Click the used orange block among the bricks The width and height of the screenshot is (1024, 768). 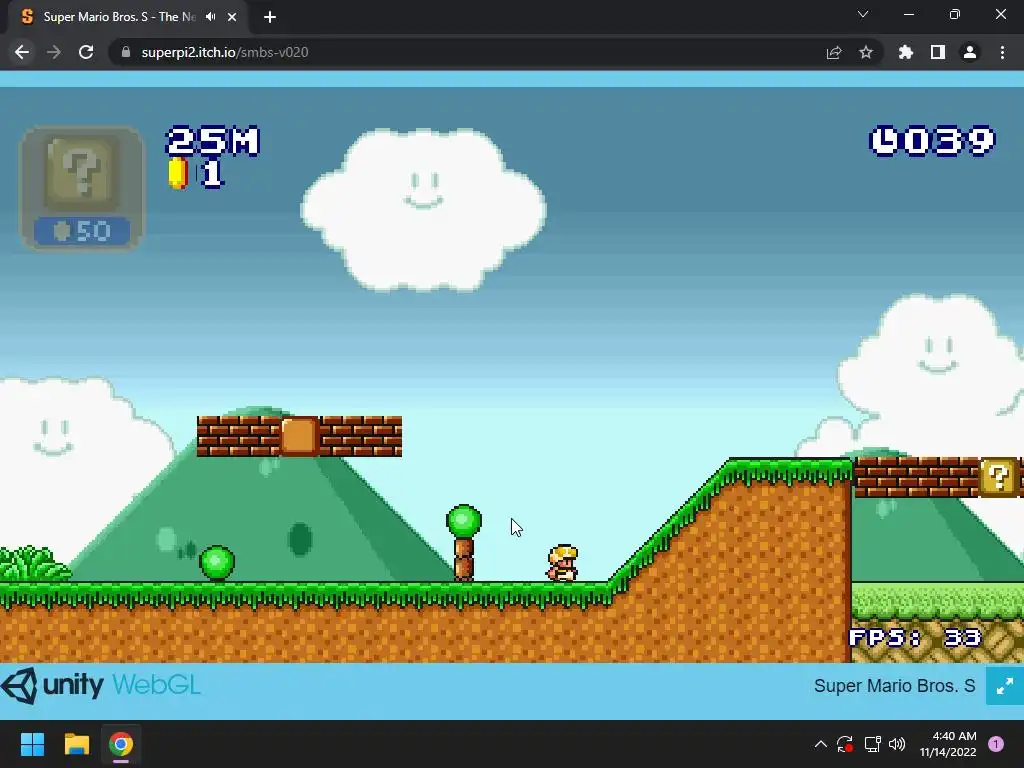(299, 436)
